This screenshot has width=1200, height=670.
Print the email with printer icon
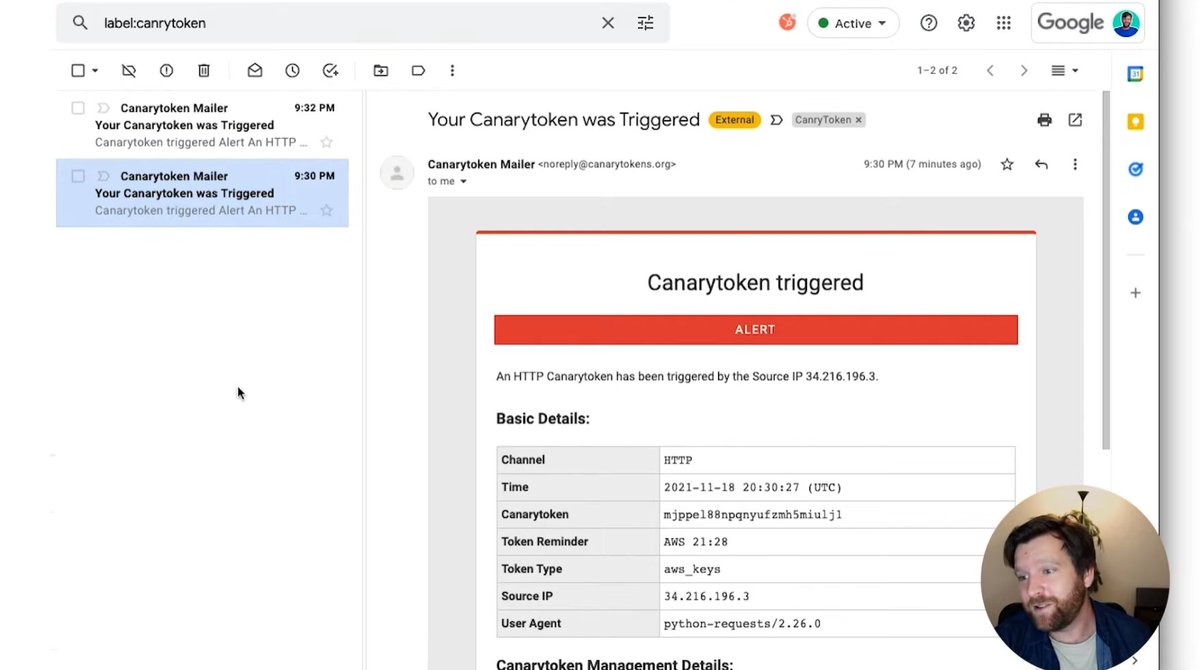pyautogui.click(x=1044, y=120)
